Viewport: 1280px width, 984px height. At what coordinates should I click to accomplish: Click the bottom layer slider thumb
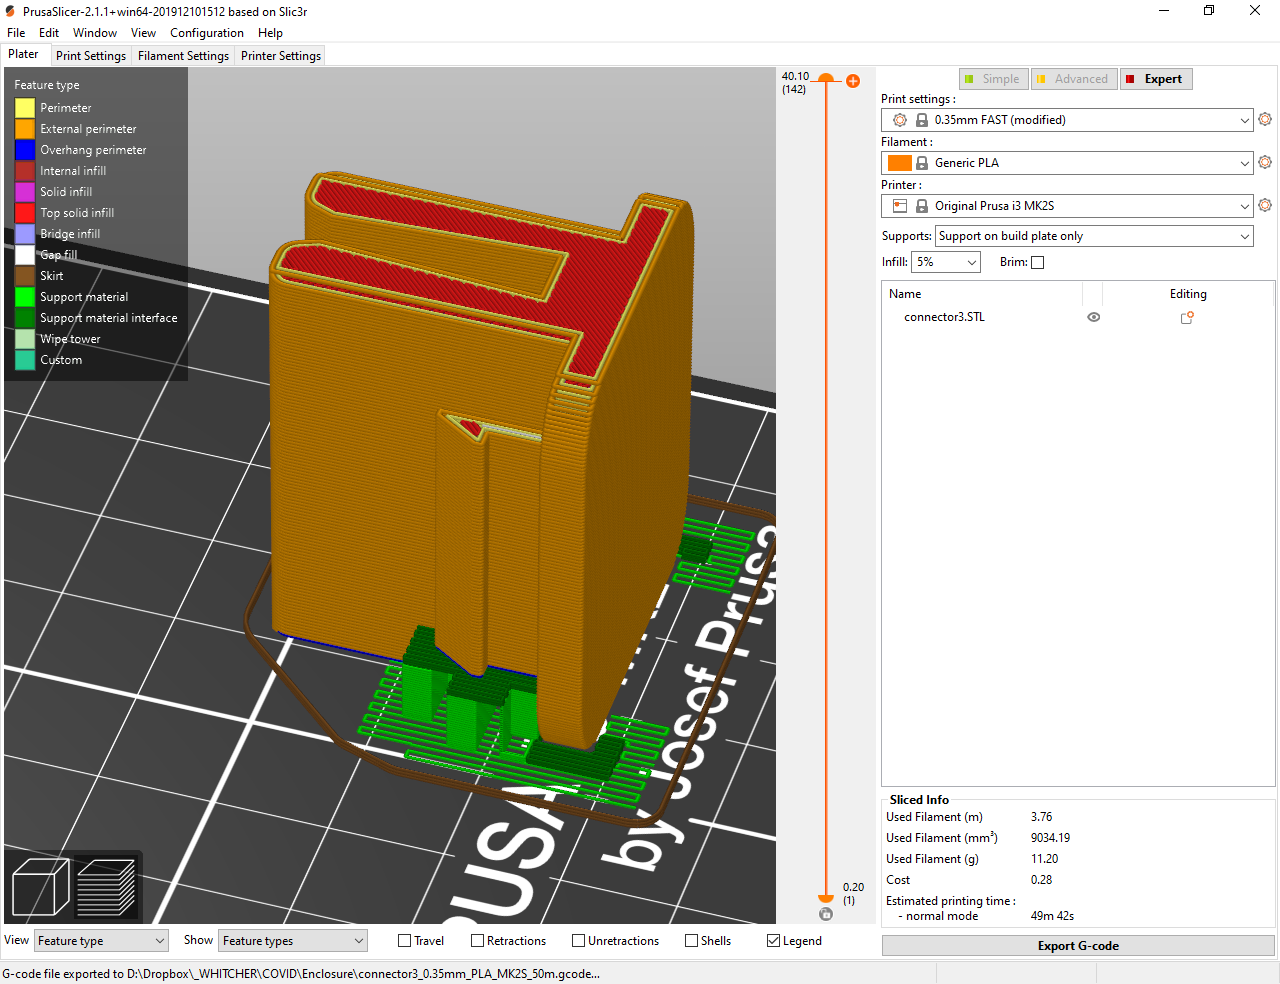tap(826, 898)
